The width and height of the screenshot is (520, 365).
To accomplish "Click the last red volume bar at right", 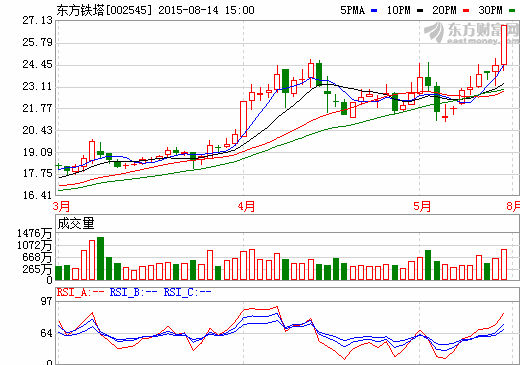I will pyautogui.click(x=504, y=264).
